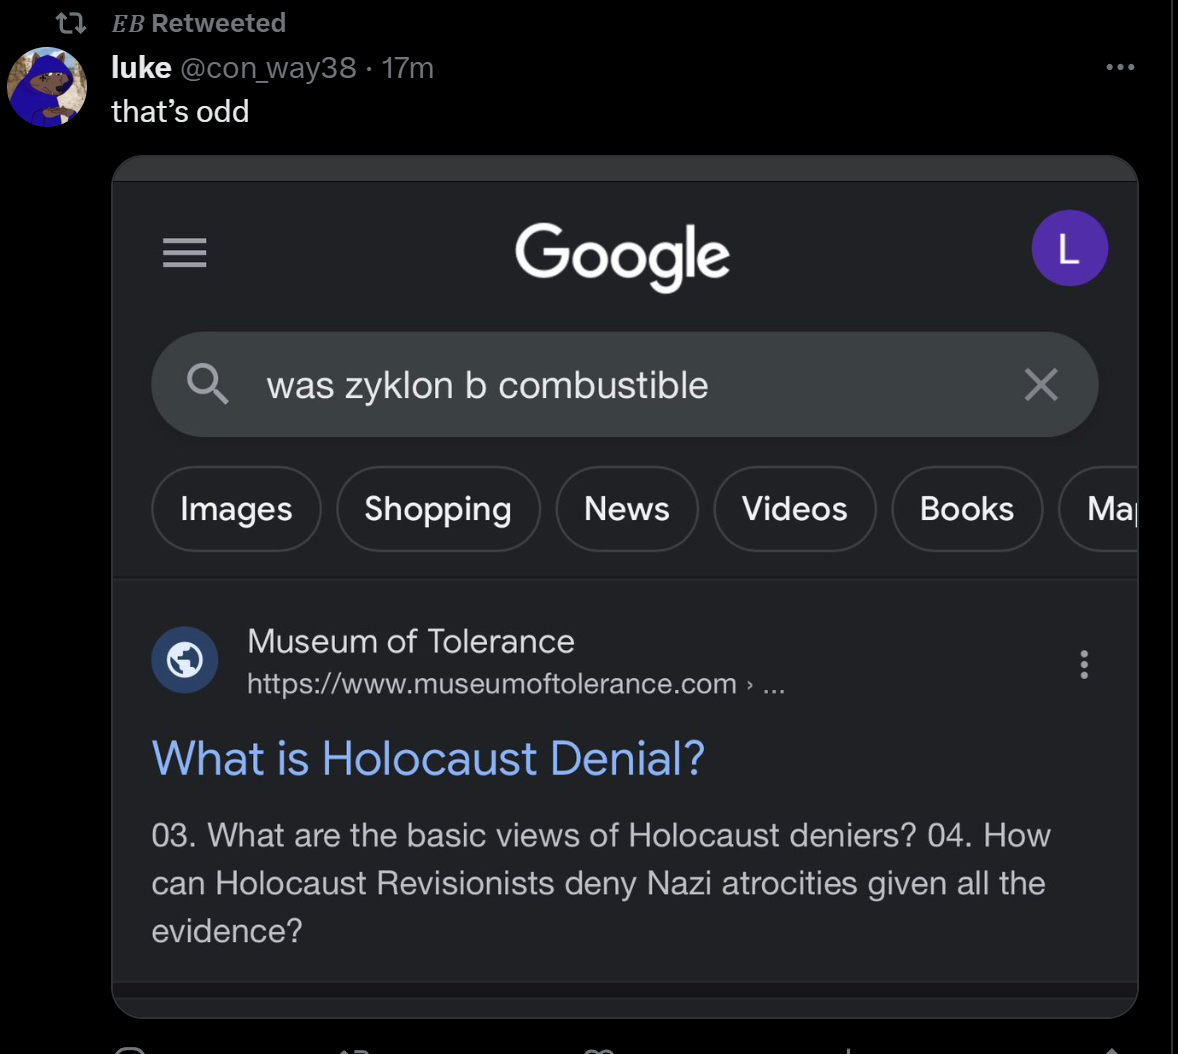Open the "What is Holocaust Denial?" result
This screenshot has width=1178, height=1054.
(428, 758)
